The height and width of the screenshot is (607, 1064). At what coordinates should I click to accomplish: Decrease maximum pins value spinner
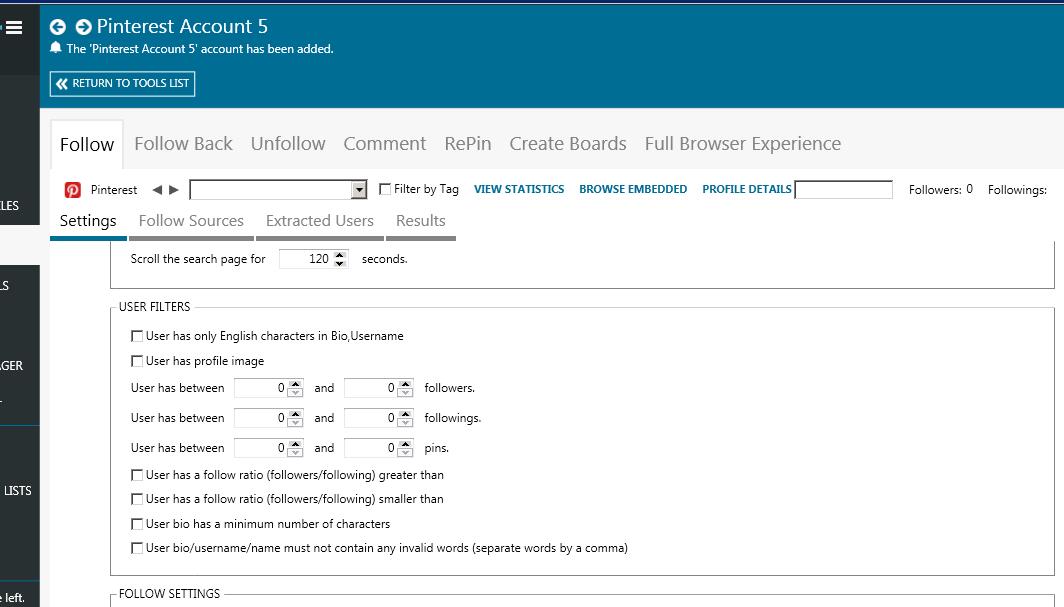point(405,452)
